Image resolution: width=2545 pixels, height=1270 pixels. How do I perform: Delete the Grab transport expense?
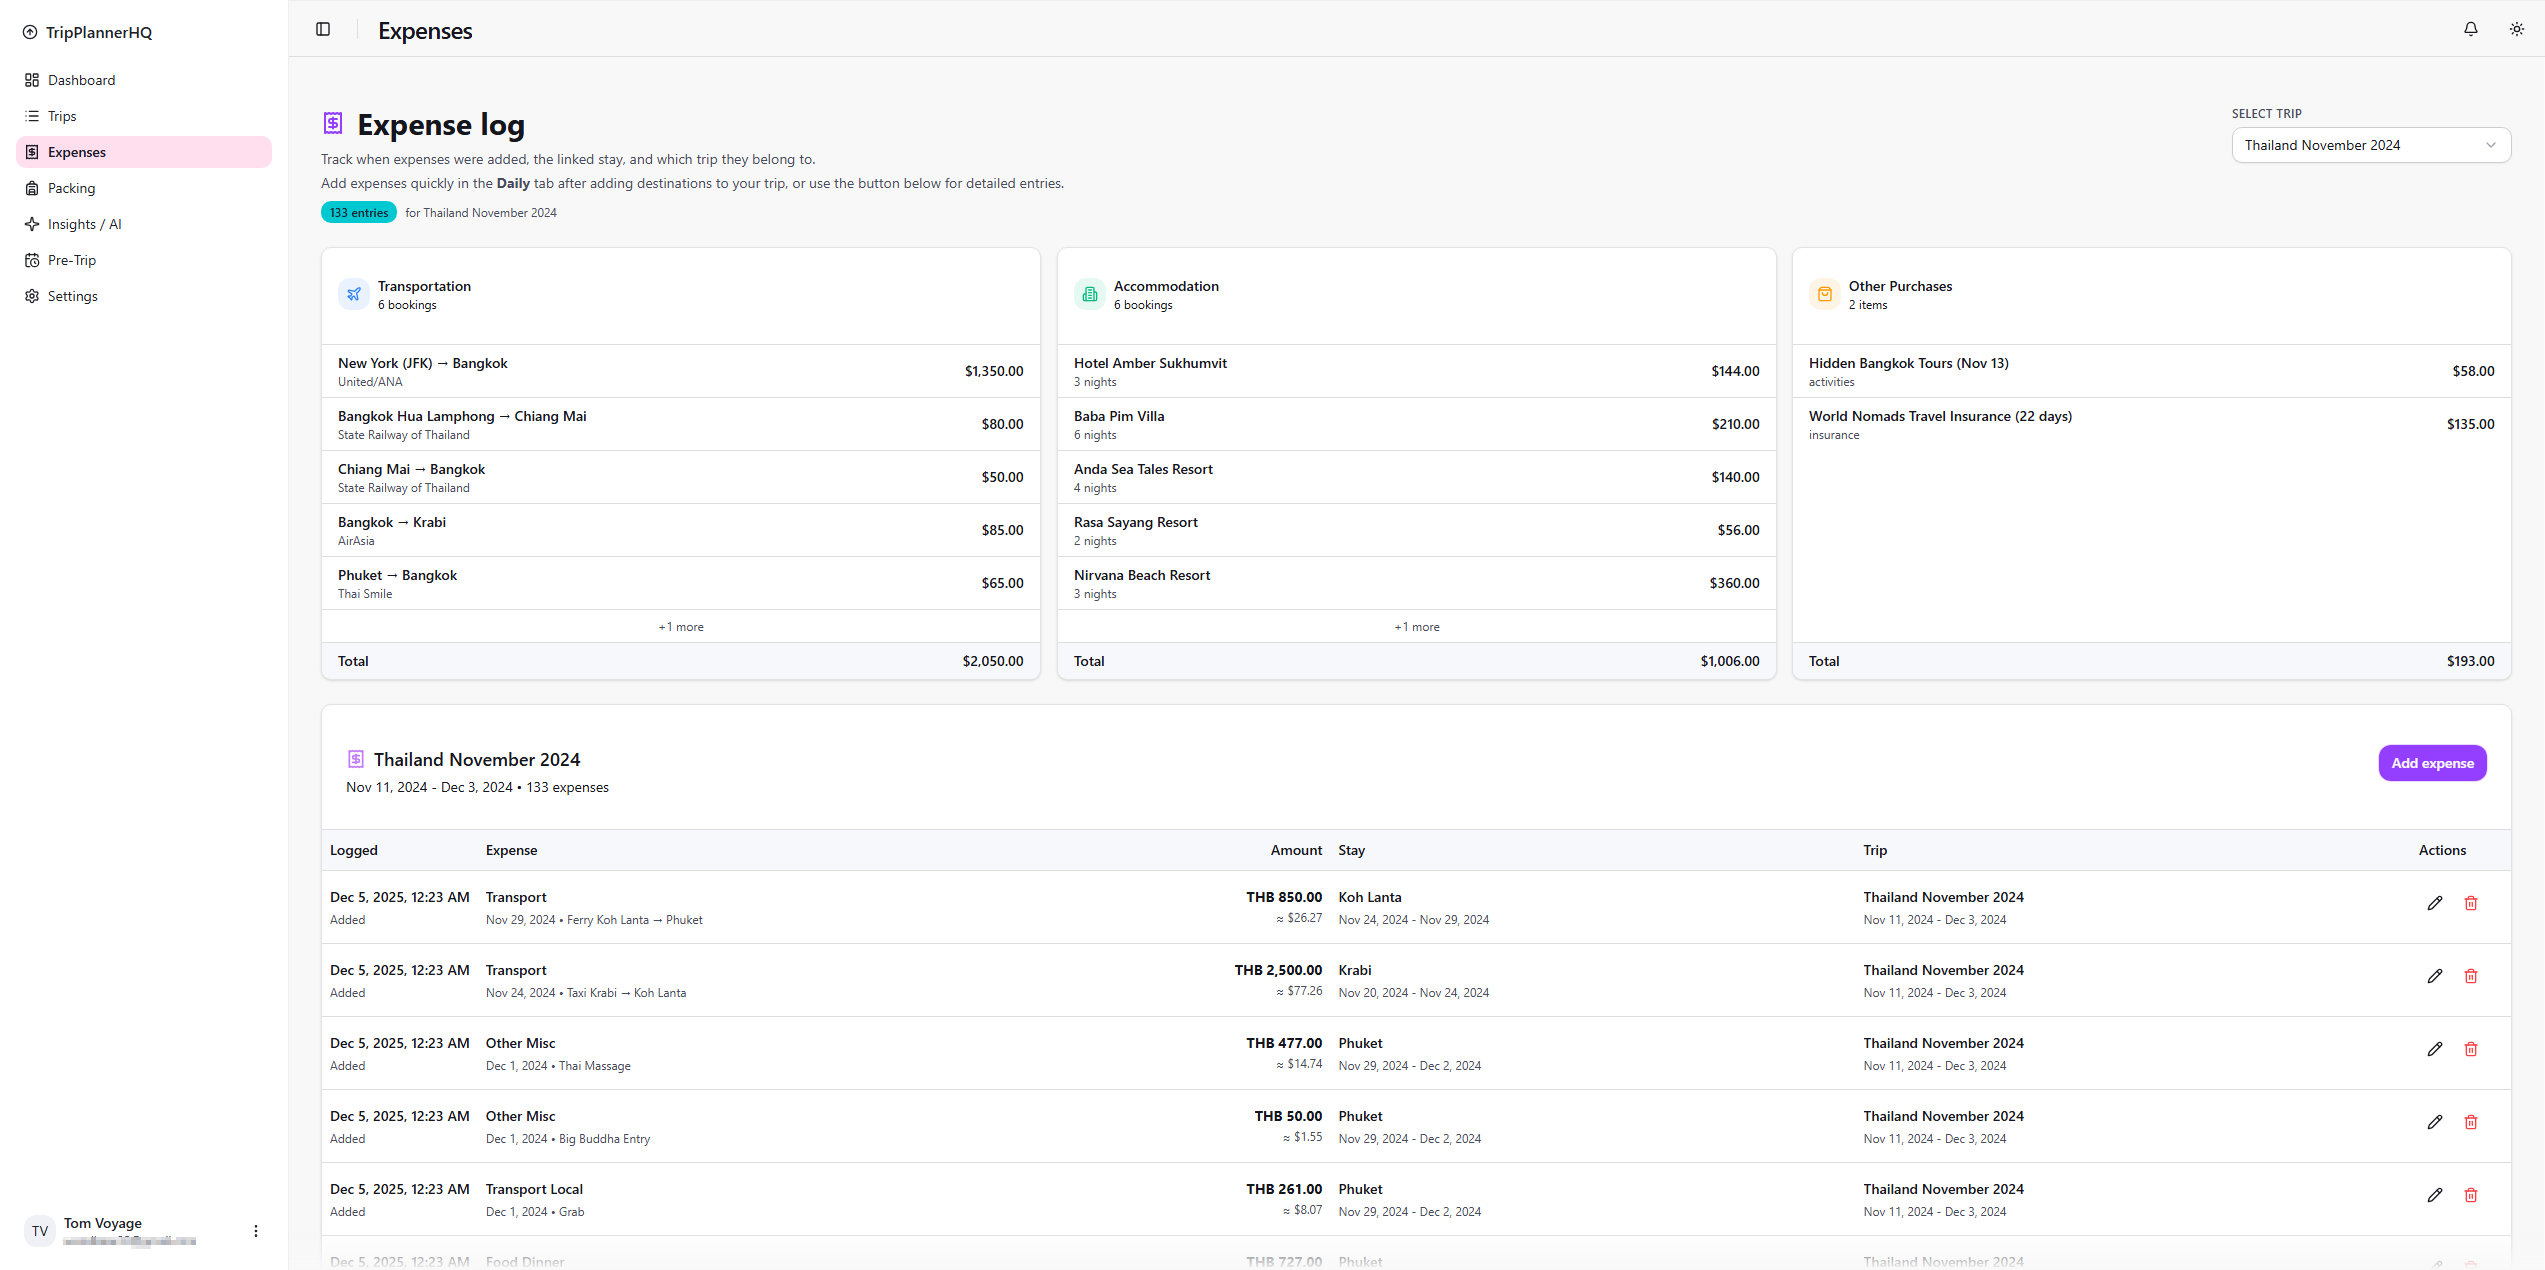pyautogui.click(x=2471, y=1195)
